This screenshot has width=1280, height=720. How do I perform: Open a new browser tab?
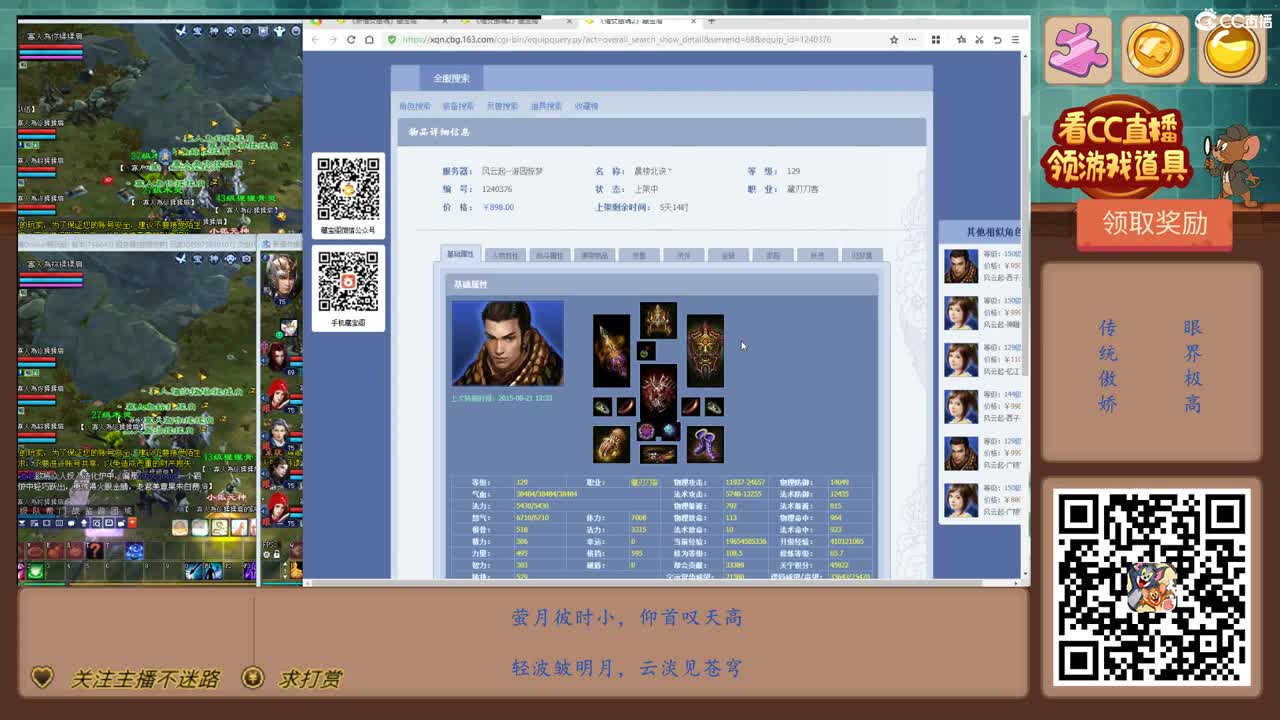[x=712, y=21]
